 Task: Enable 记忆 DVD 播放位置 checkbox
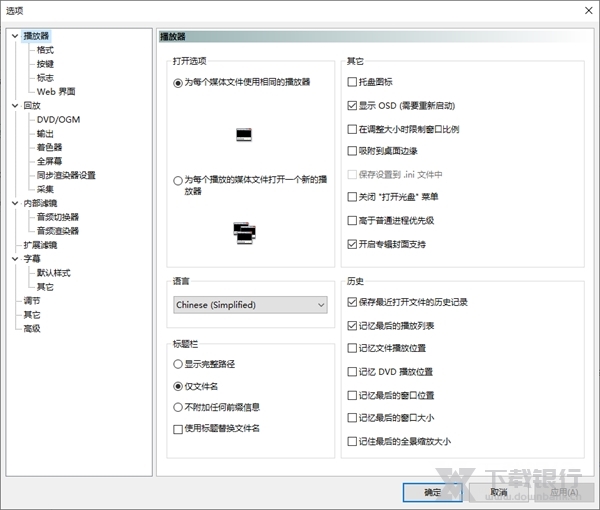click(352, 372)
